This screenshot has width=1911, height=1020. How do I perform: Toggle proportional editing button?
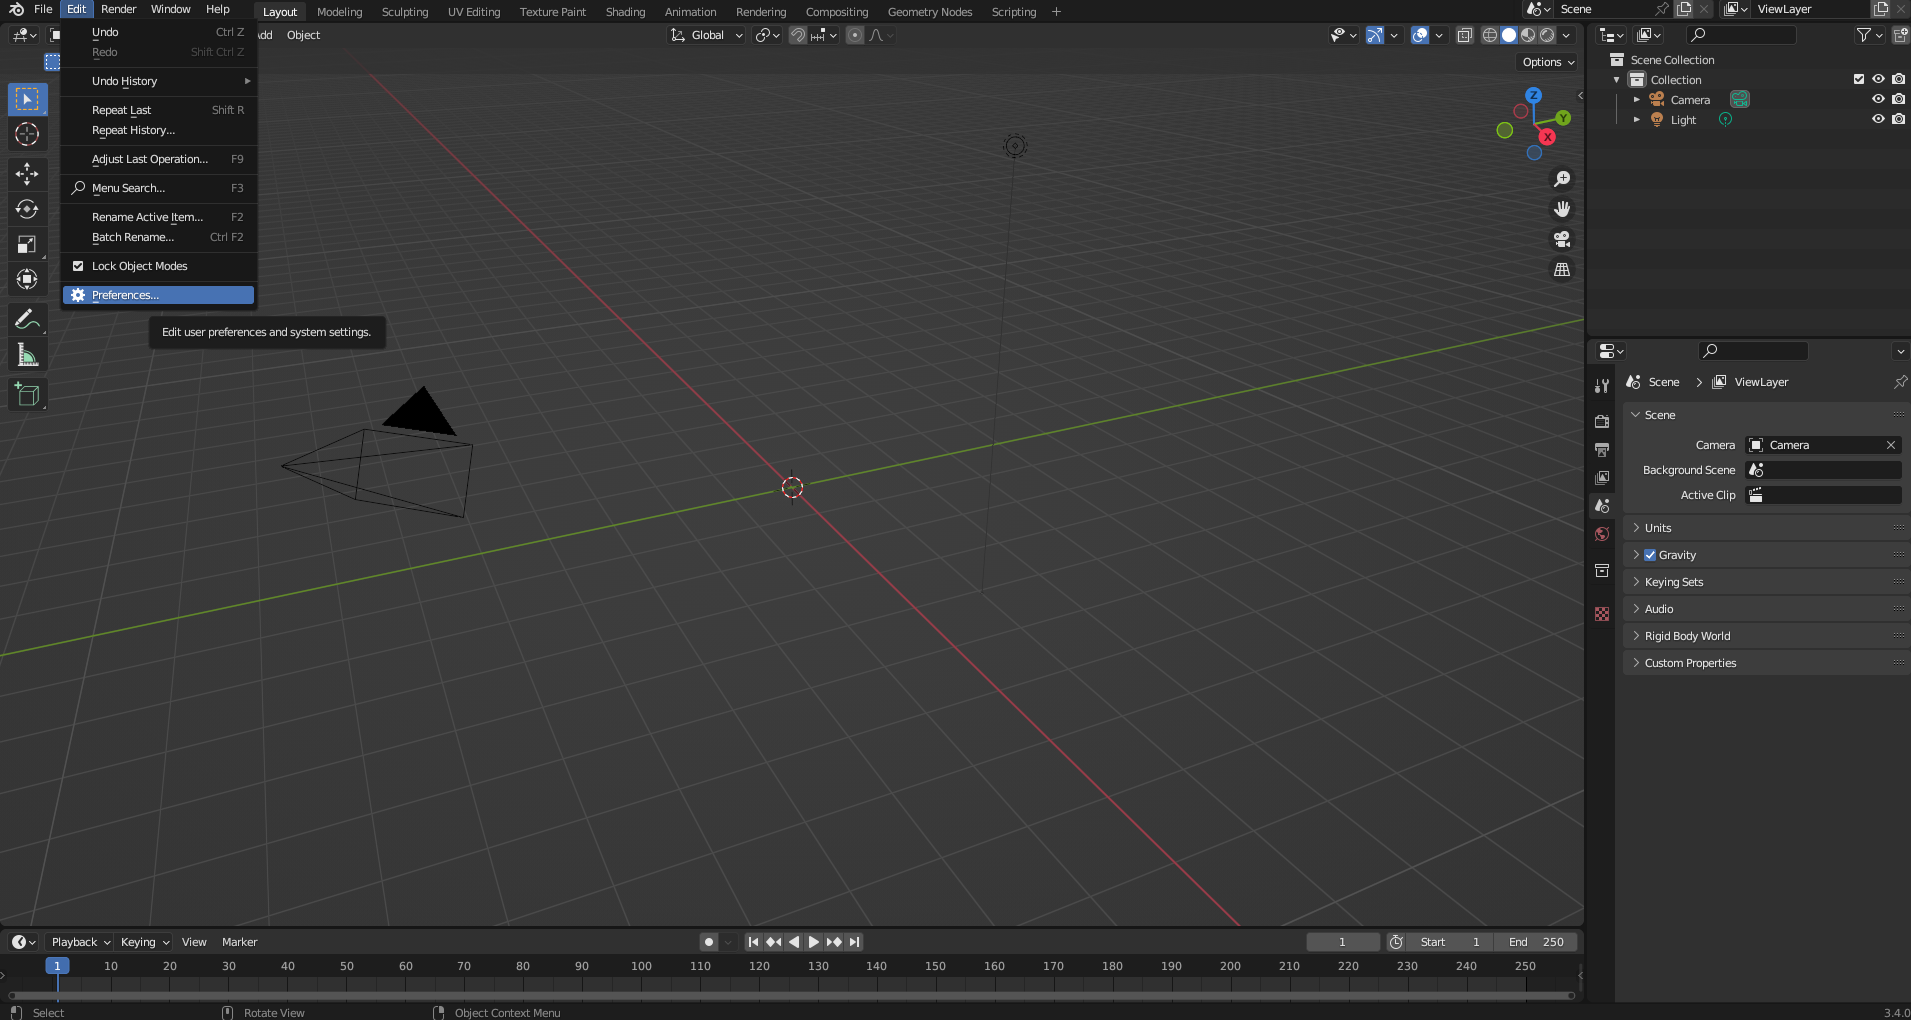pos(855,35)
